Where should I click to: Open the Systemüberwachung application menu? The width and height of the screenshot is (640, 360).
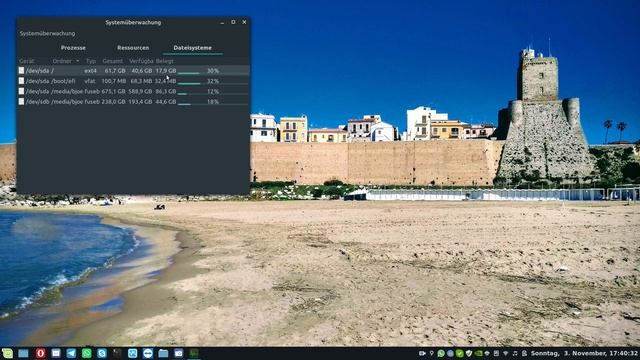(x=47, y=33)
